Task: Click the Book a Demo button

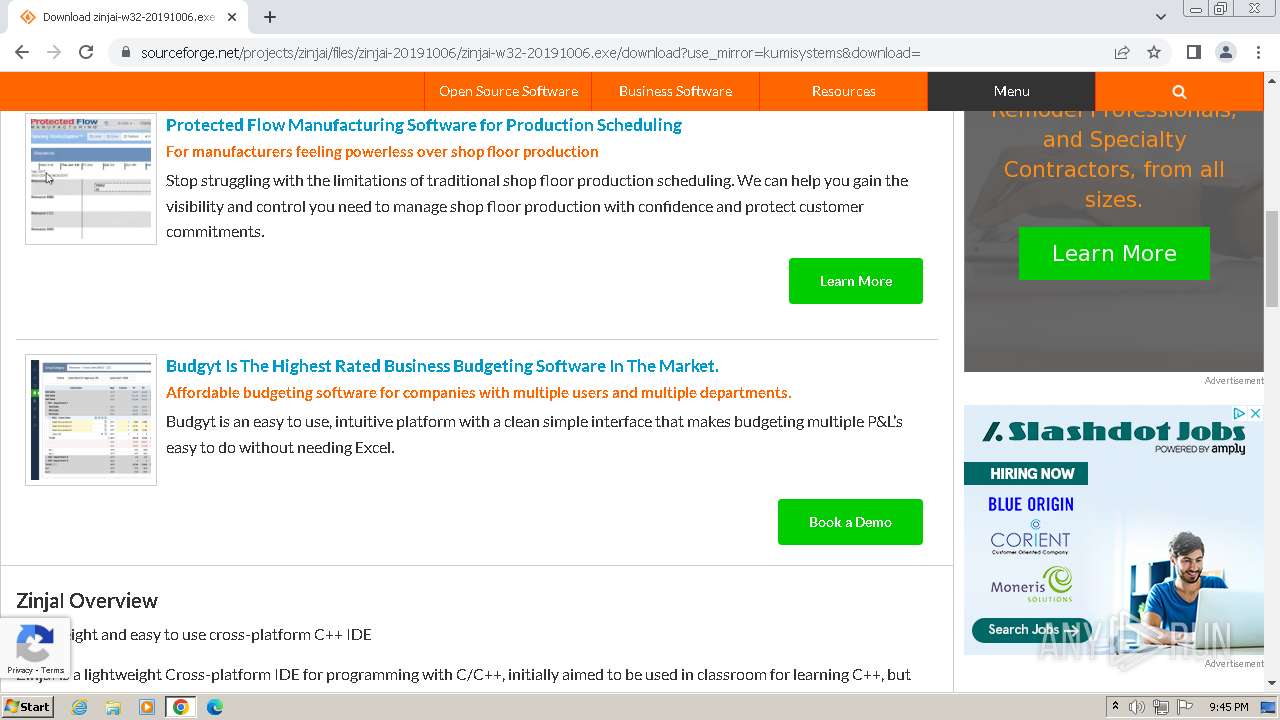Action: click(850, 522)
